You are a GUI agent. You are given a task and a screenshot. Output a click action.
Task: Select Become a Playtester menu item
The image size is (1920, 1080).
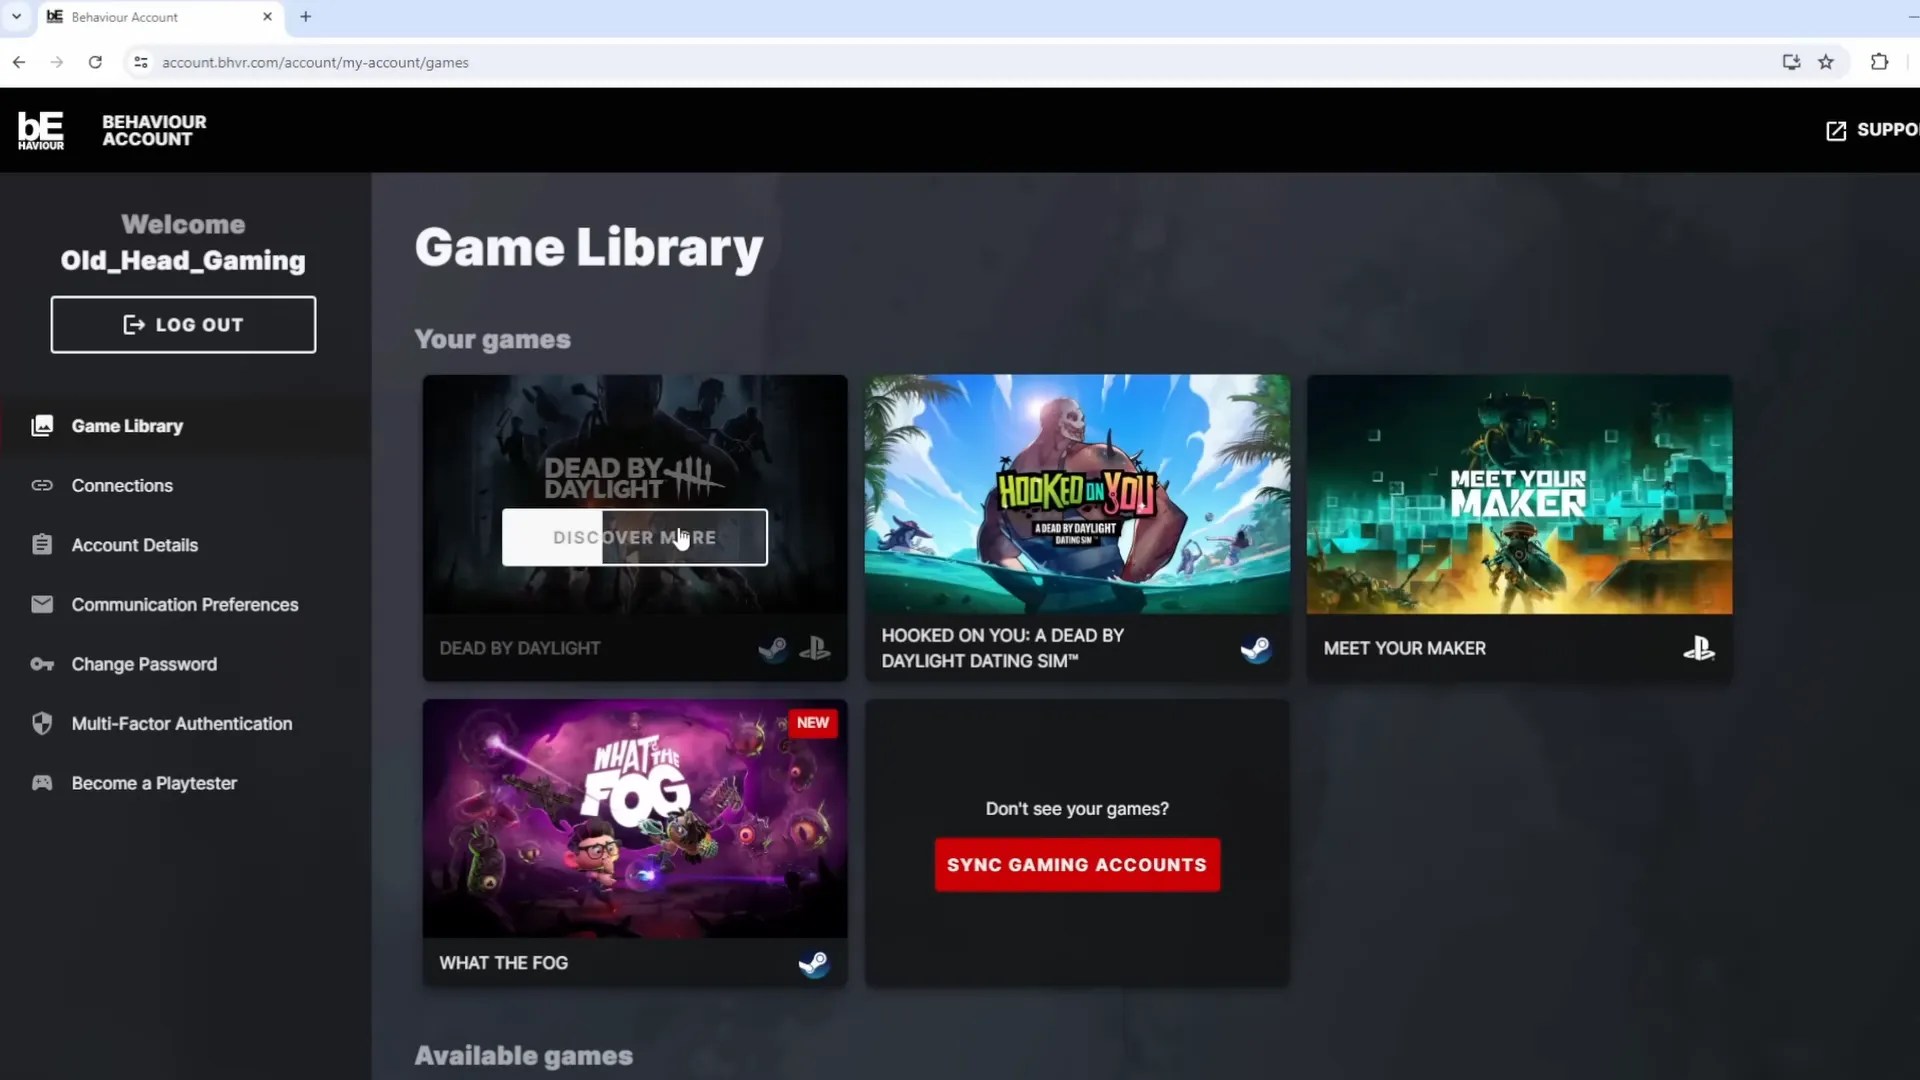(154, 783)
